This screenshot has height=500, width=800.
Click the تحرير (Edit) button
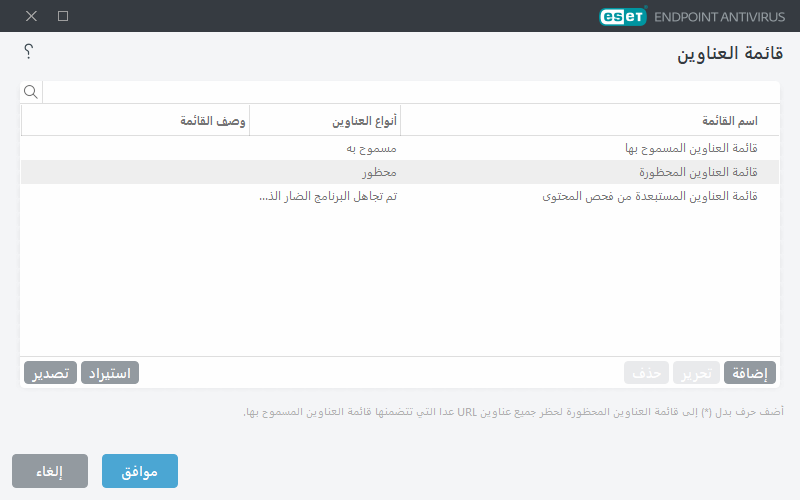(x=696, y=372)
